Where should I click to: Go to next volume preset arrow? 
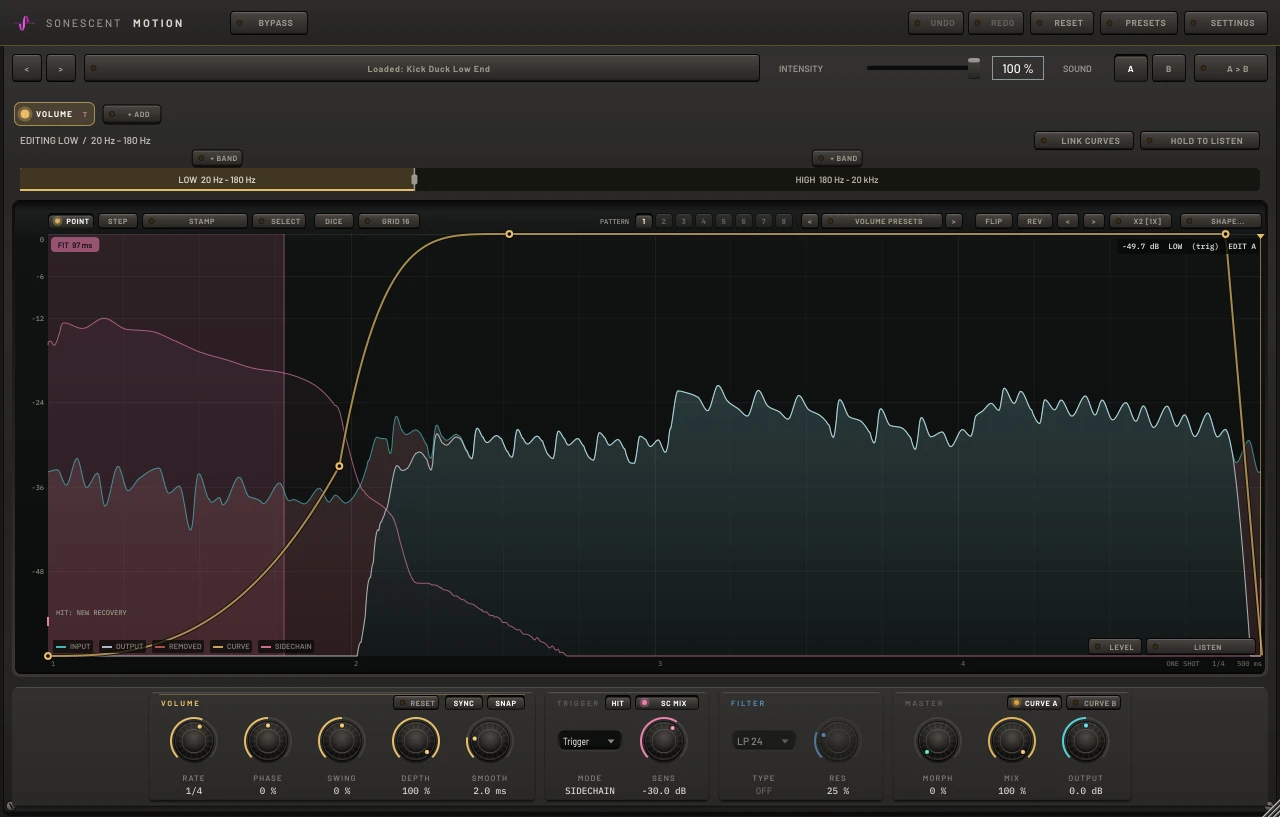point(954,221)
